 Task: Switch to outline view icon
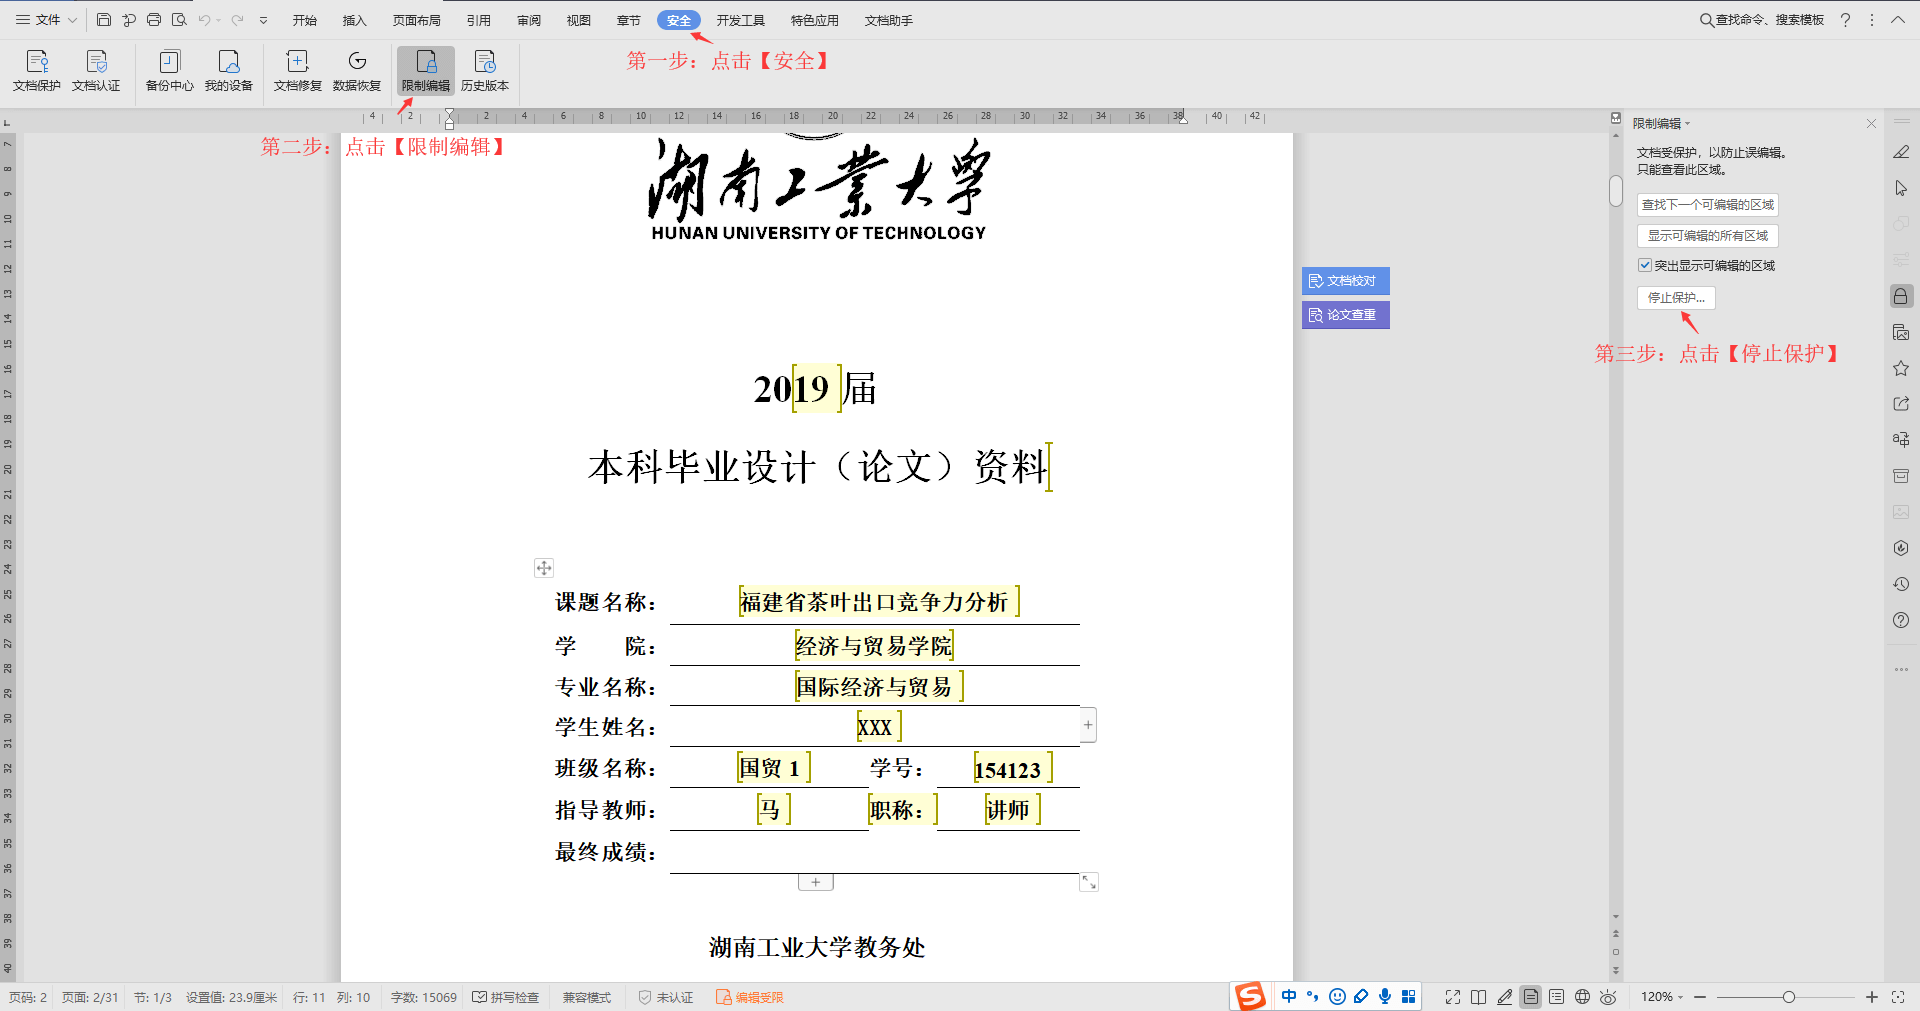point(1557,997)
